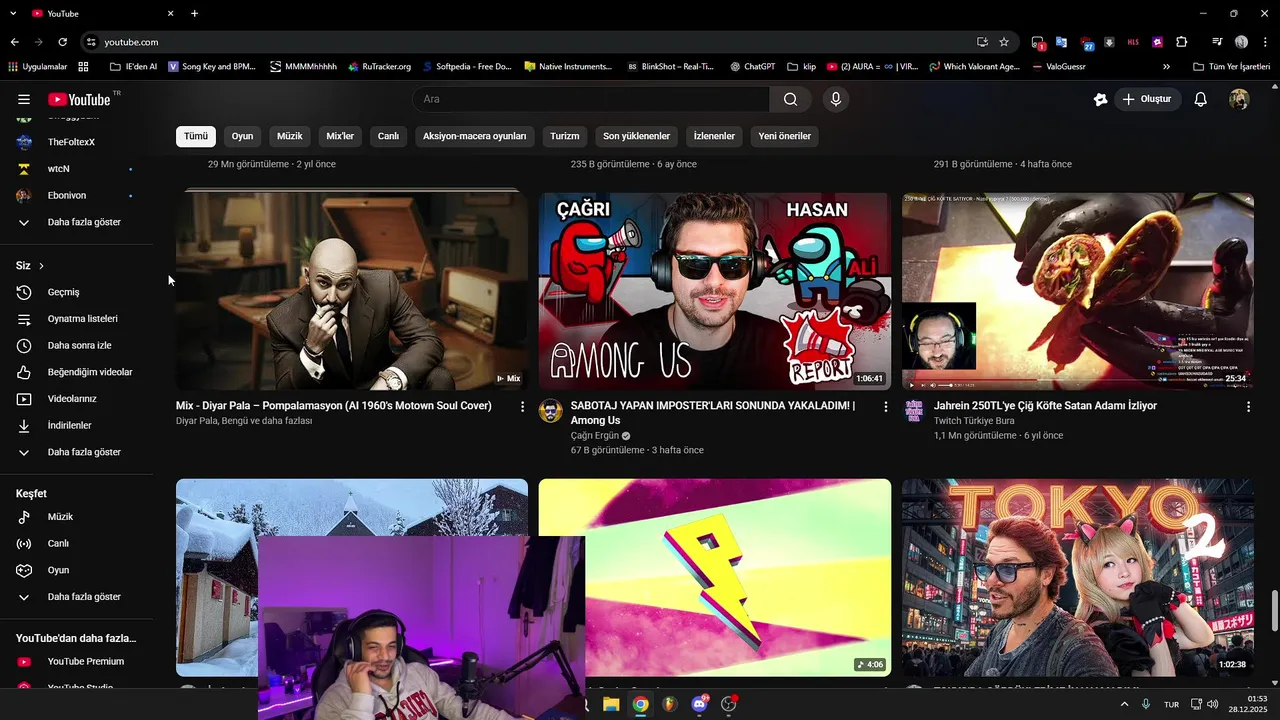The image size is (1280, 720).
Task: Click the HLS extension icon
Action: pyautogui.click(x=1133, y=42)
